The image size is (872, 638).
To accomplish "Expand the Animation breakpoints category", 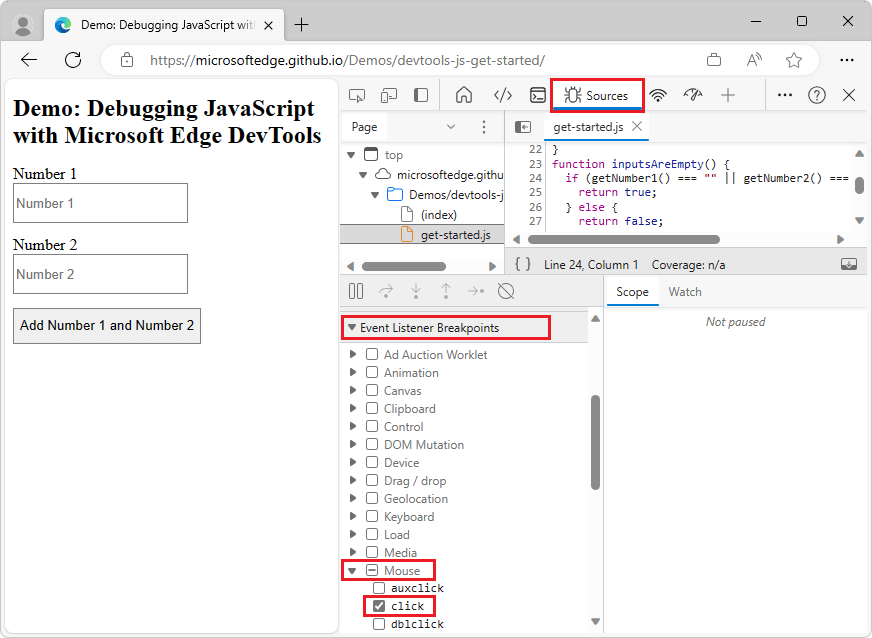I will pyautogui.click(x=352, y=372).
